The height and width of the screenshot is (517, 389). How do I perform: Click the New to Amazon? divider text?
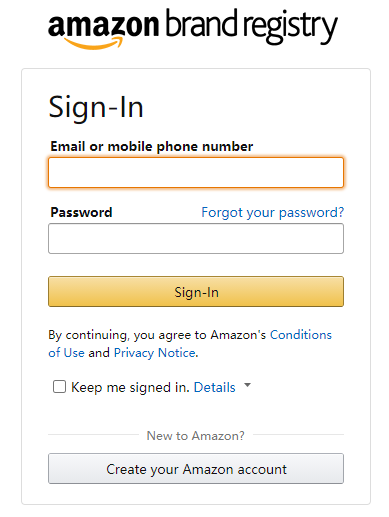196,436
